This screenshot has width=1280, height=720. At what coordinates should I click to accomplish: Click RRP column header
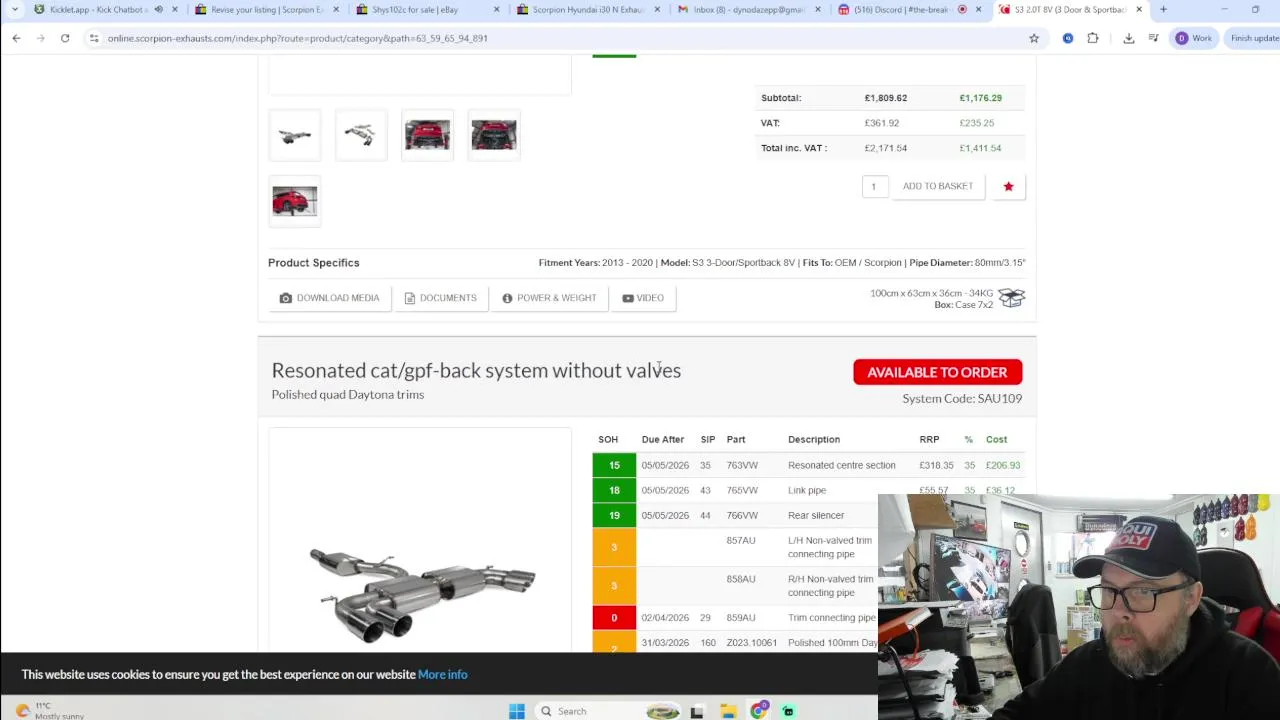(x=929, y=440)
